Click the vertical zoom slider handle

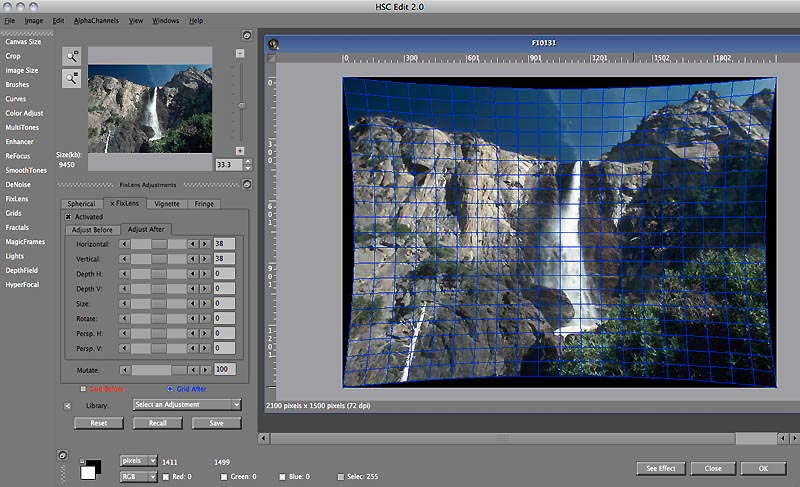242,106
